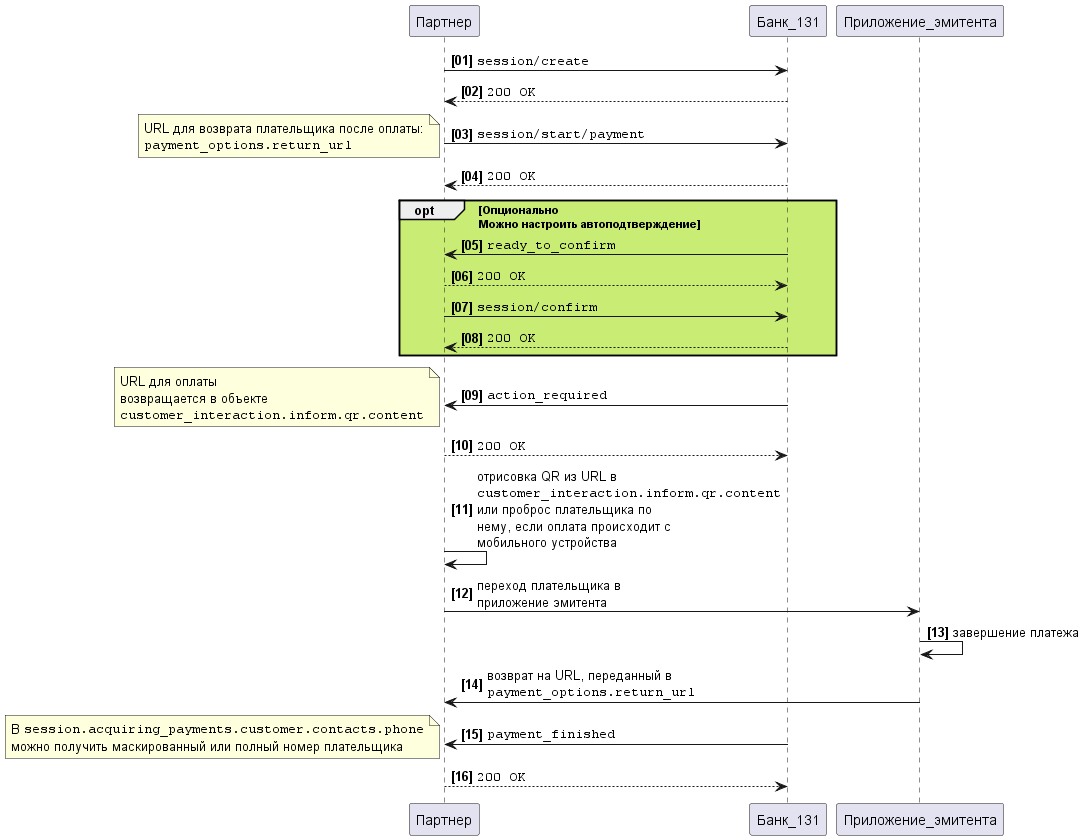Select the [01] session/create message

(520, 61)
